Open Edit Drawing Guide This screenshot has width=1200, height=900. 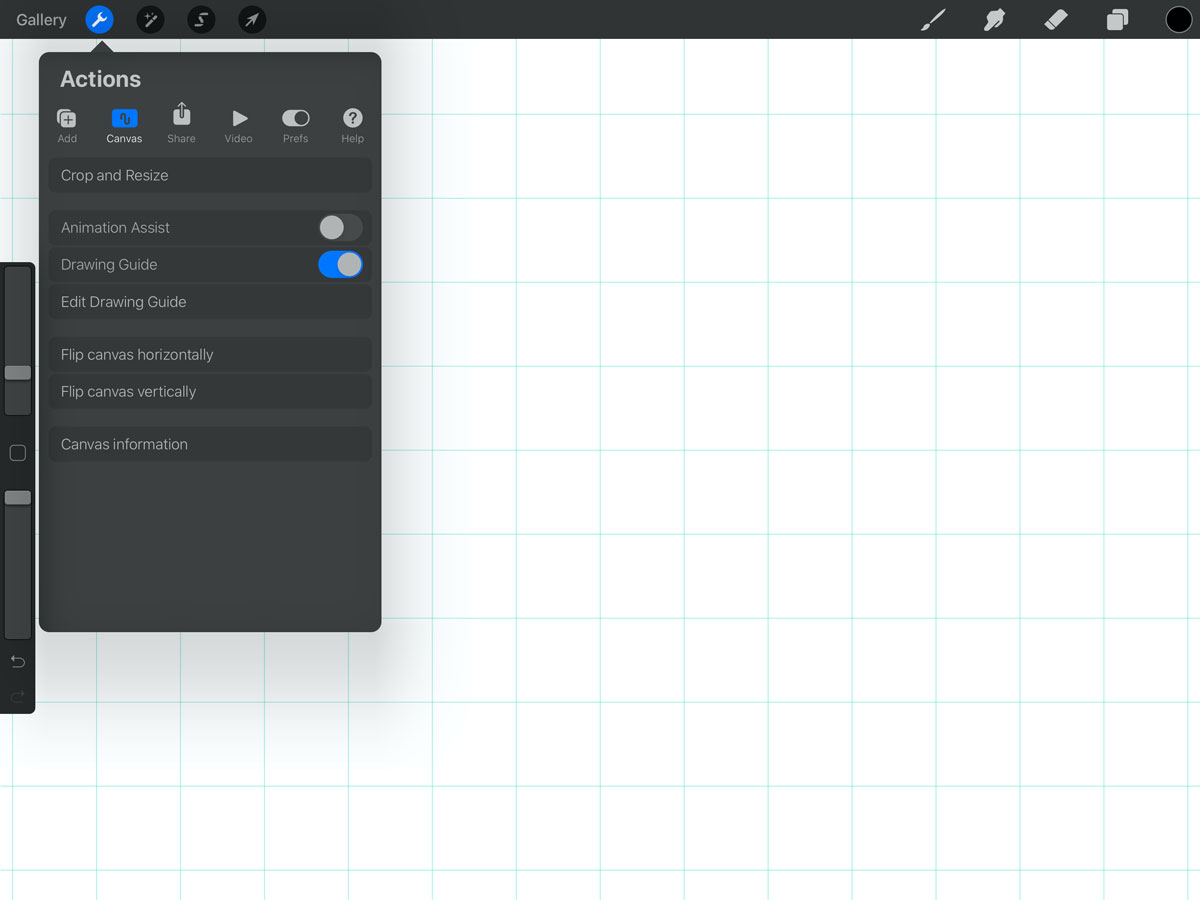(x=209, y=301)
